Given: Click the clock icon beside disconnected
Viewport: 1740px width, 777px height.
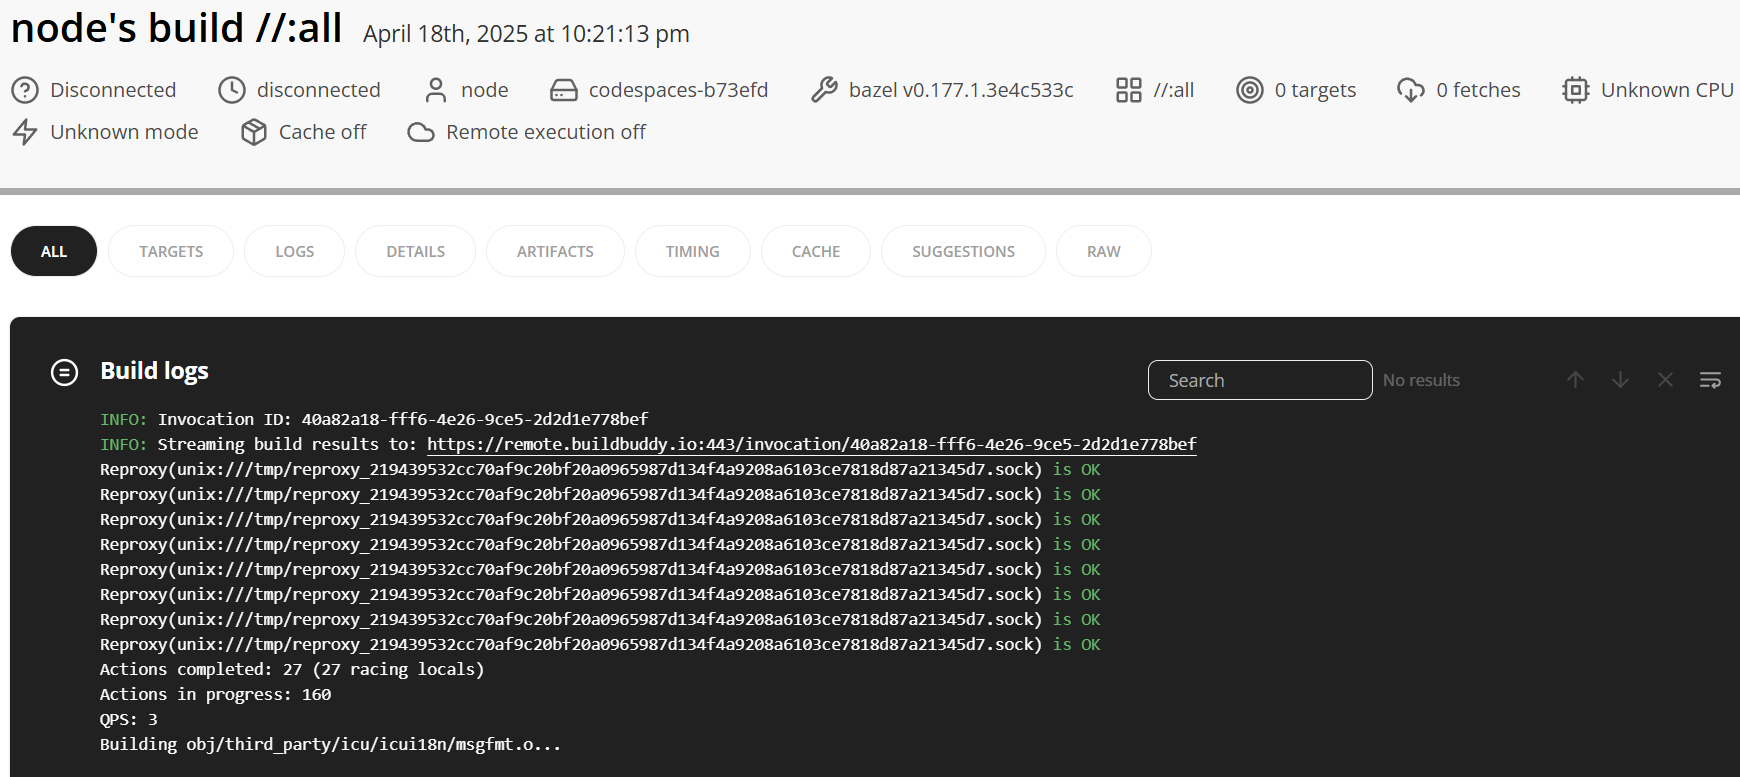Looking at the screenshot, I should 232,90.
